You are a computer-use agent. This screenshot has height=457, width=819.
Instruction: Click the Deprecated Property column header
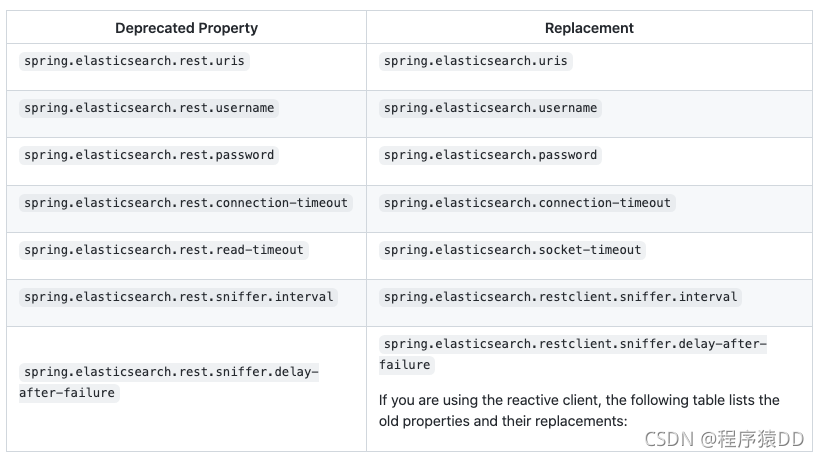186,28
